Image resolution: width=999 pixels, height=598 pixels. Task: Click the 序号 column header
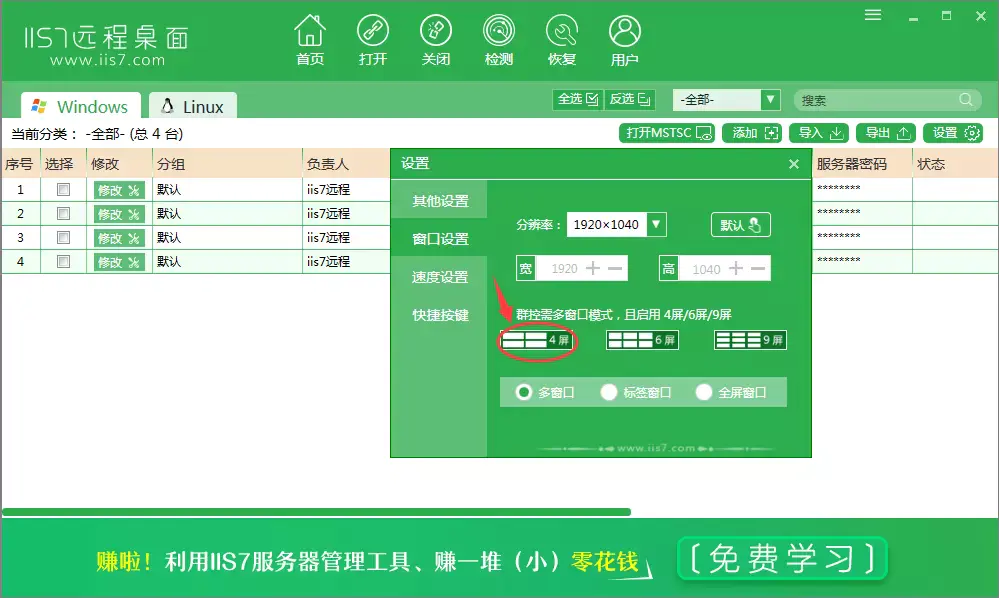[21, 164]
